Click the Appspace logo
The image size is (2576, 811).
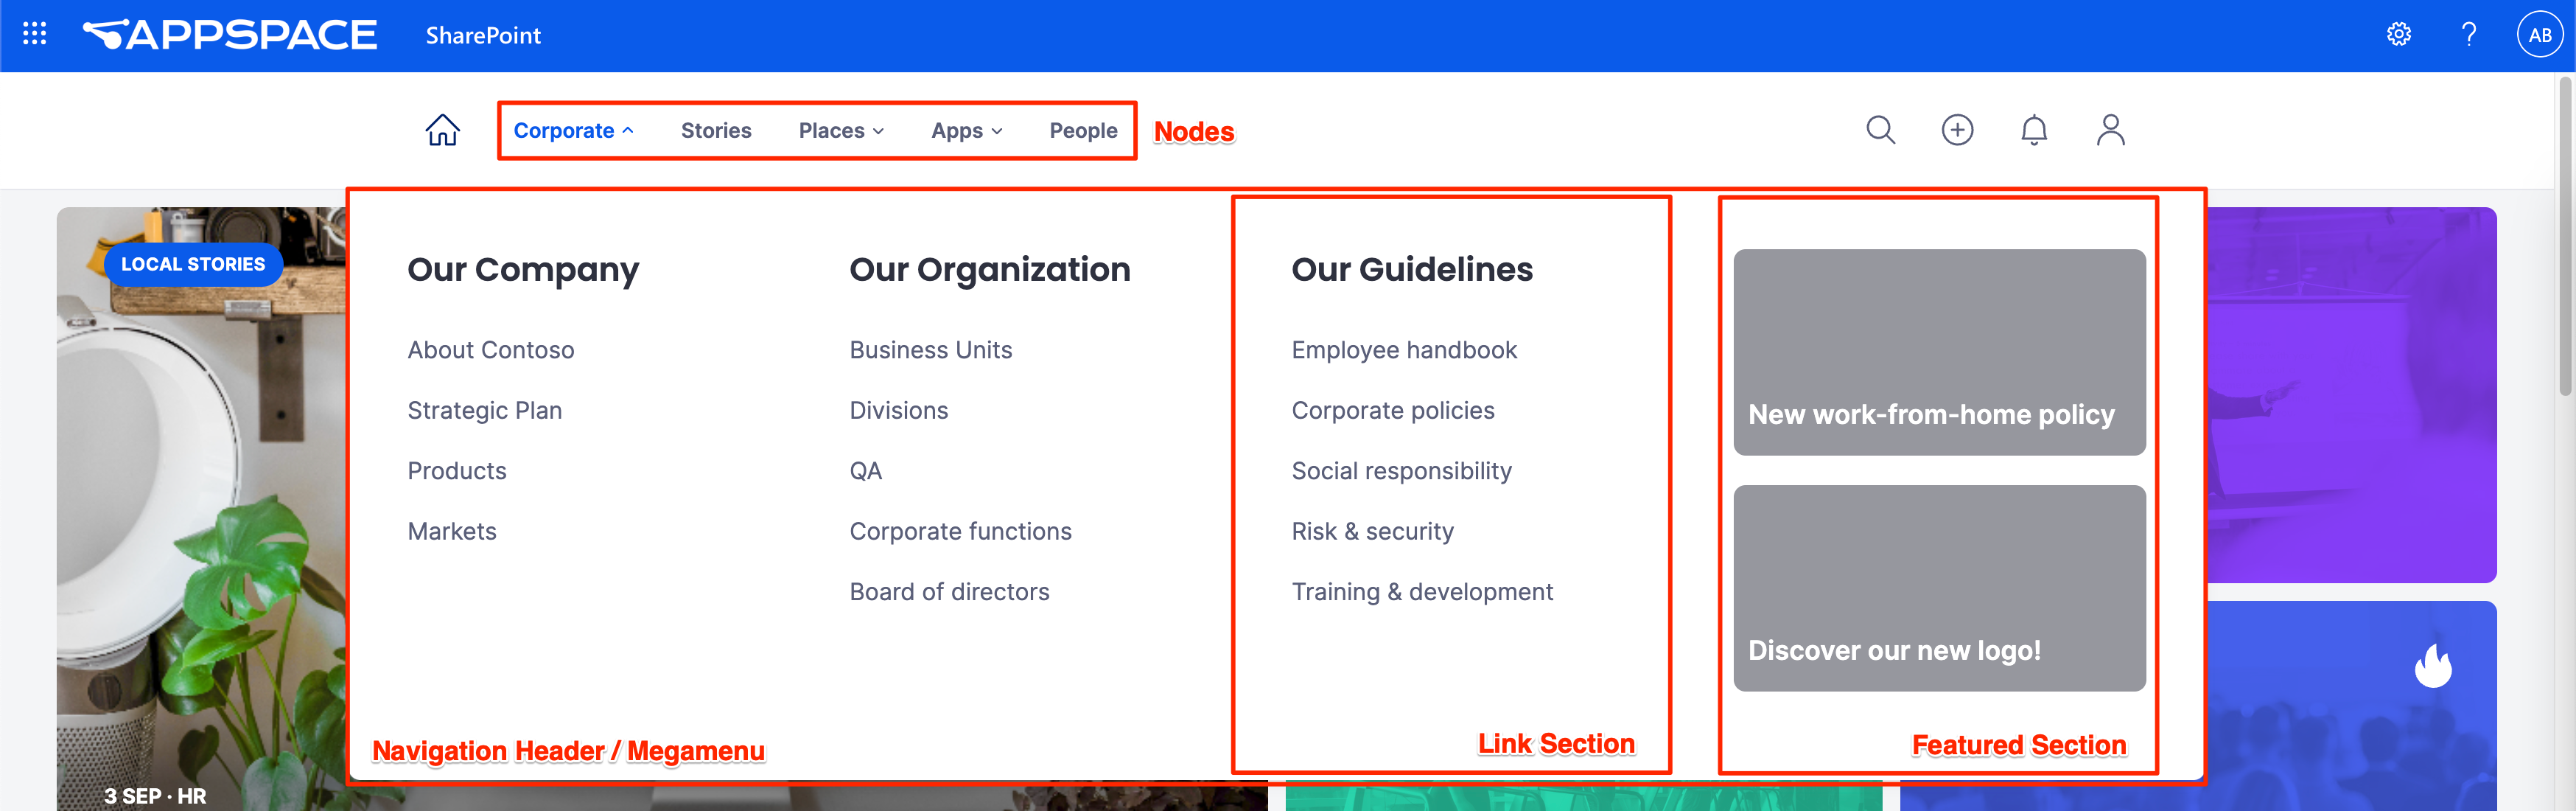tap(229, 35)
